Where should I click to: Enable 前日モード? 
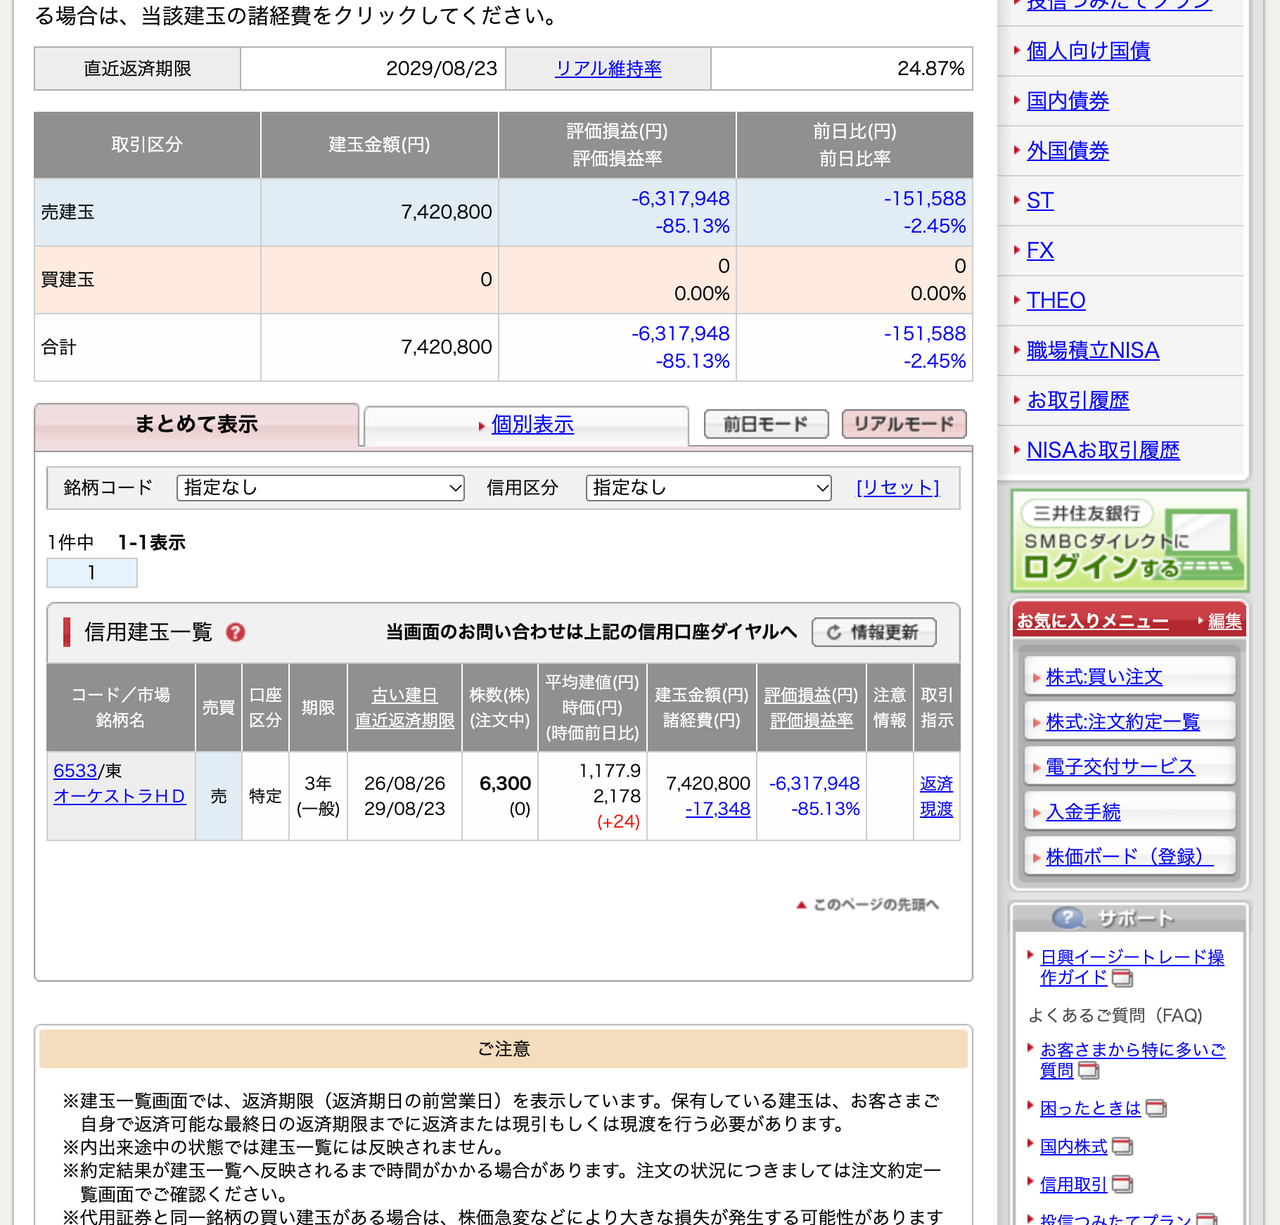click(766, 424)
